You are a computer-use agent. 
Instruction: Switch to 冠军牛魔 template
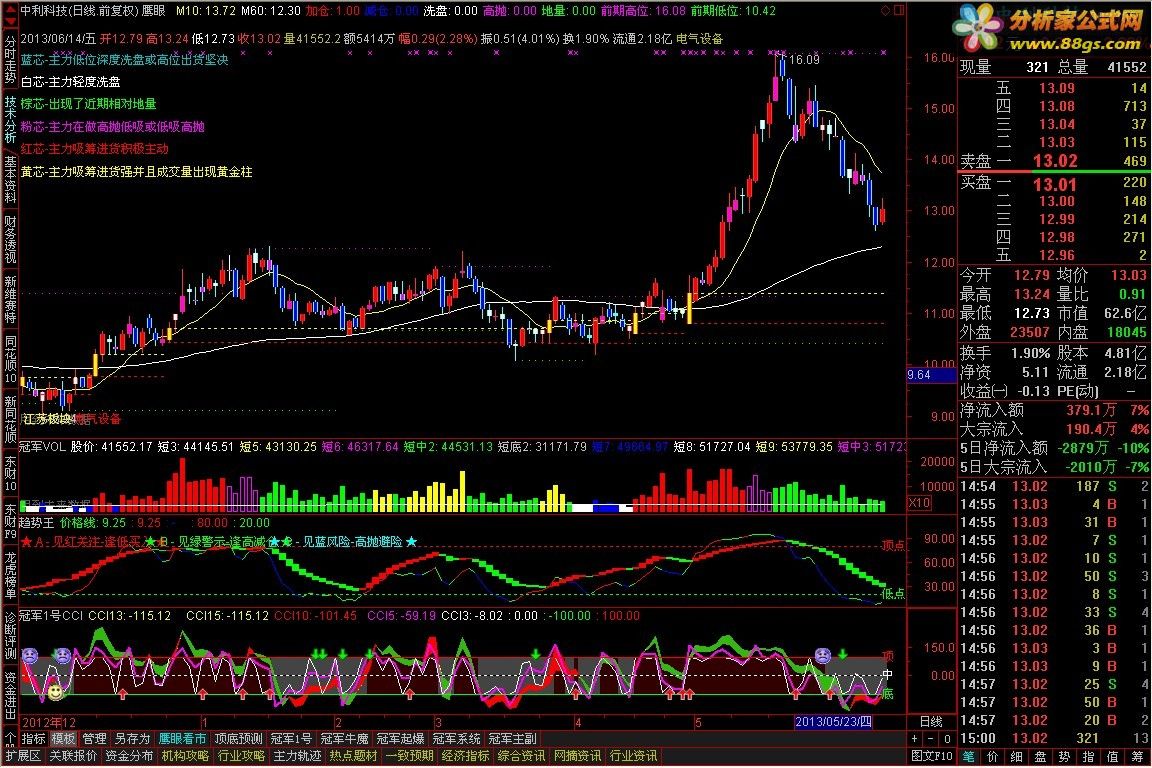pyautogui.click(x=345, y=739)
